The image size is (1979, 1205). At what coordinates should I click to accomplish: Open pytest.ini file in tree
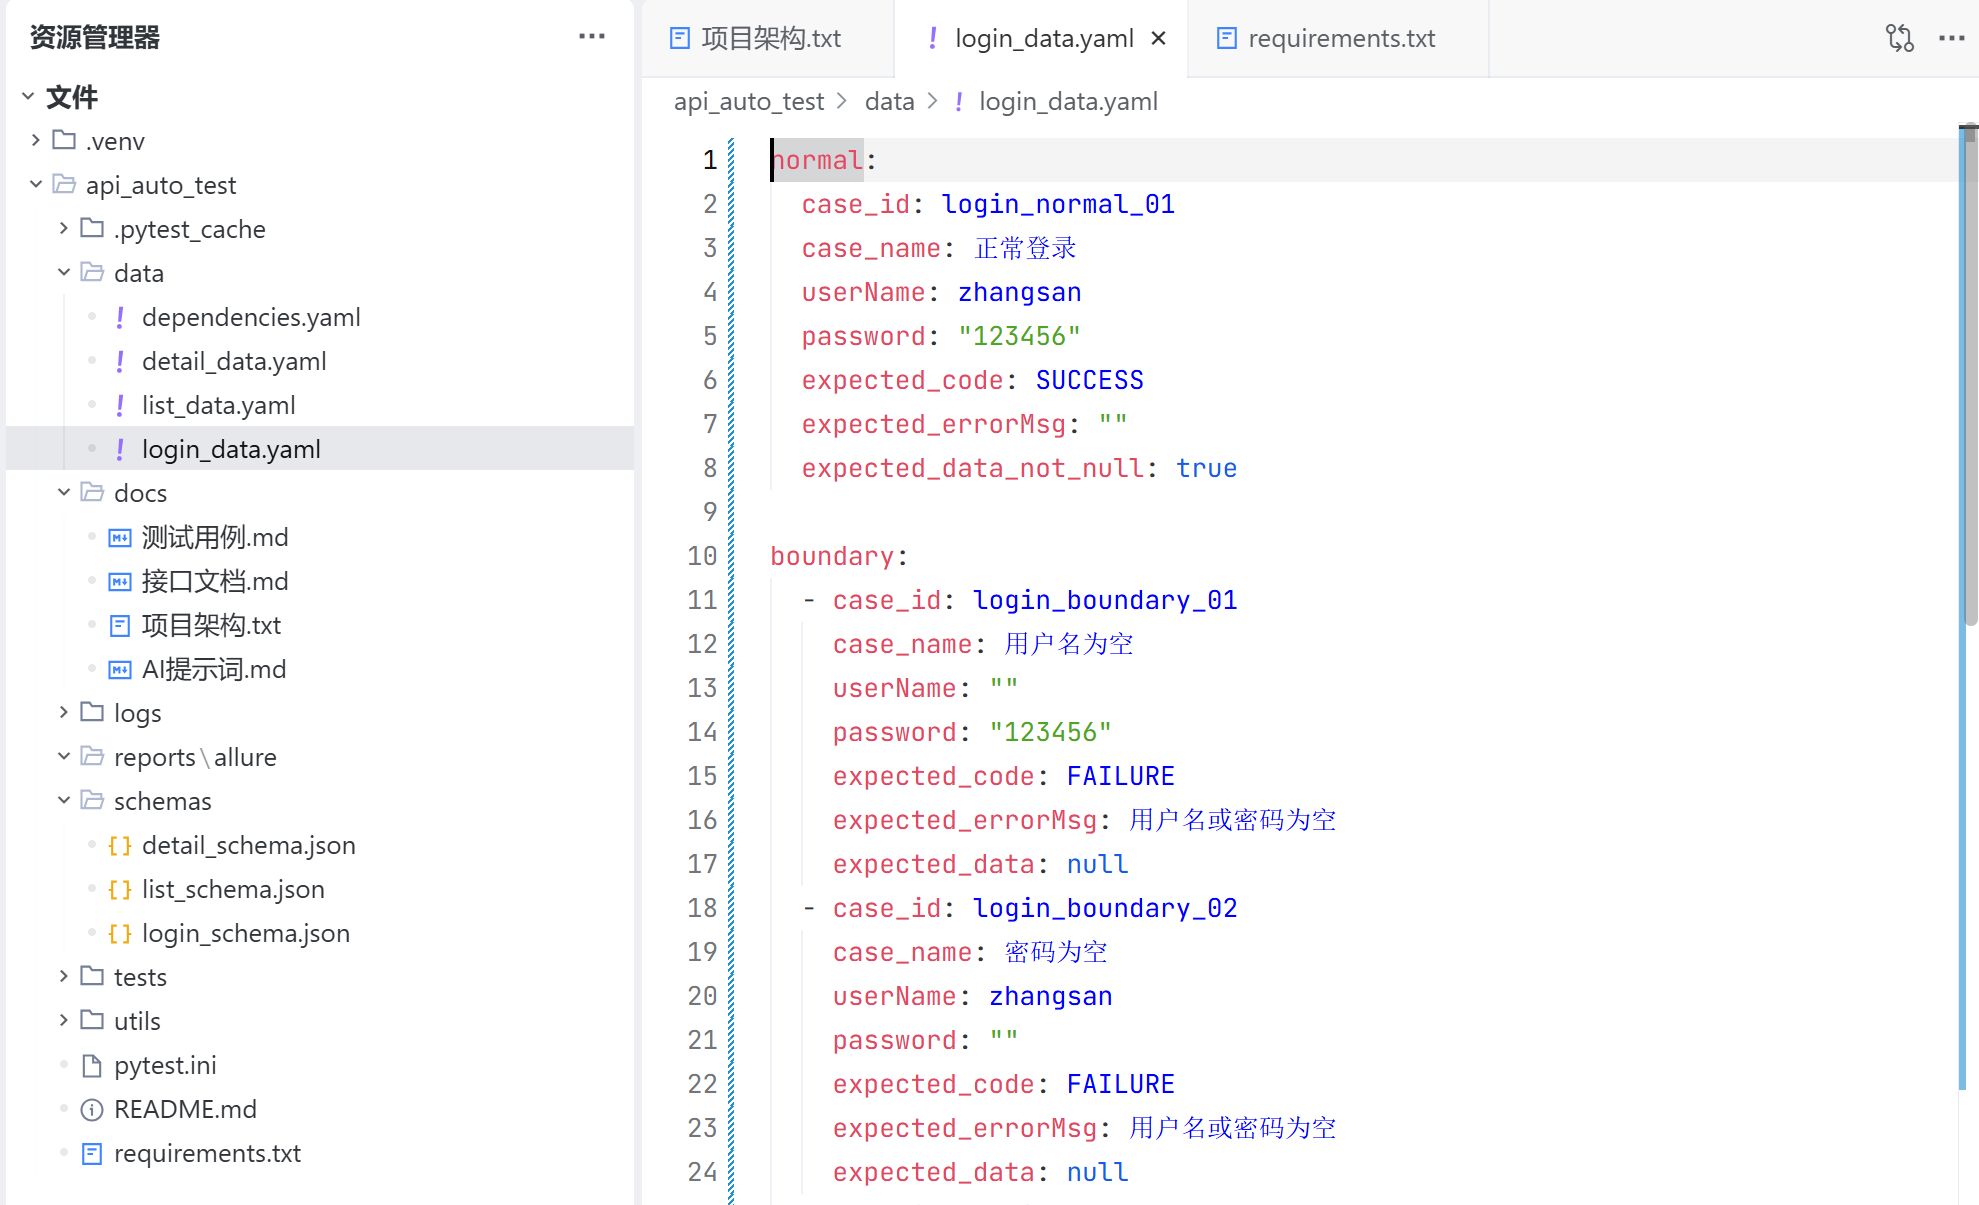165,1065
